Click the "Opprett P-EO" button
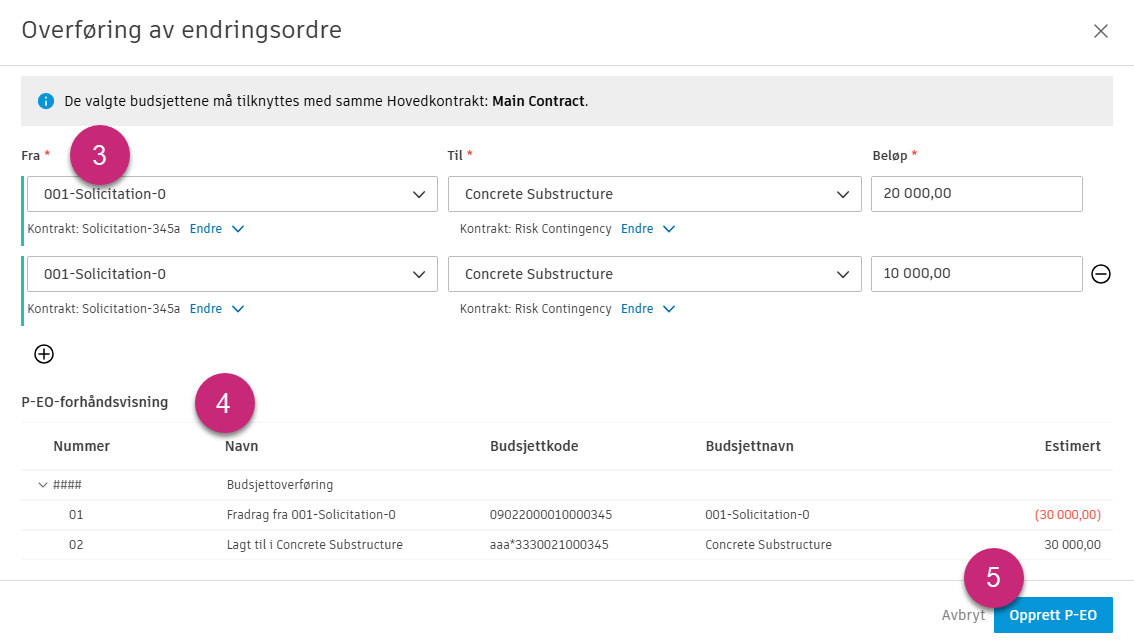This screenshot has height=644, width=1134. [1053, 615]
